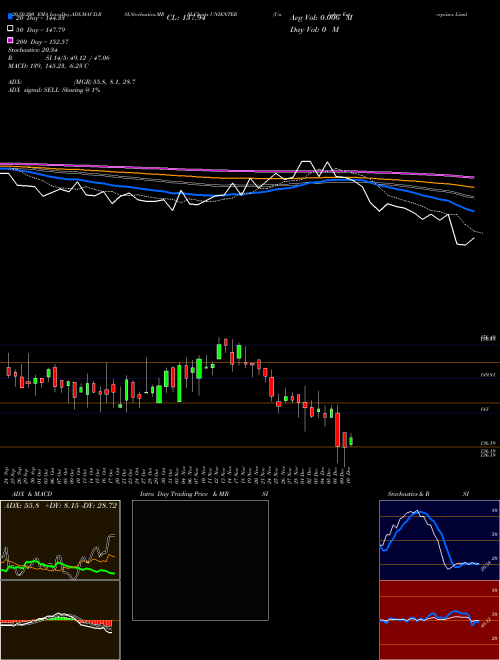Click the MACD histogram chart panel
Image resolution: width=500 pixels, height=660 pixels.
pos(60,620)
